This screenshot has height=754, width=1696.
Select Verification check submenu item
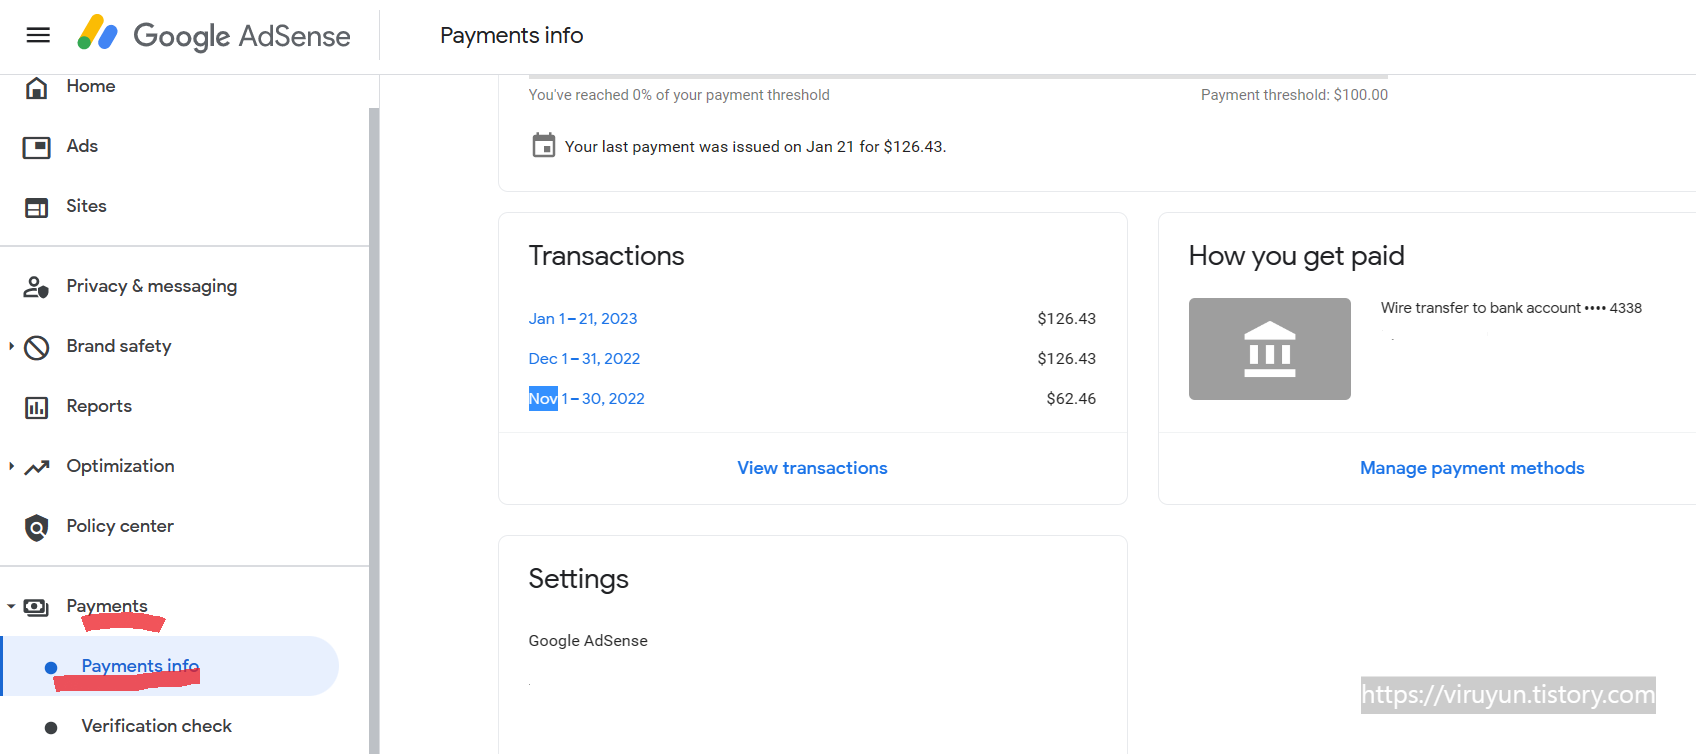point(156,726)
